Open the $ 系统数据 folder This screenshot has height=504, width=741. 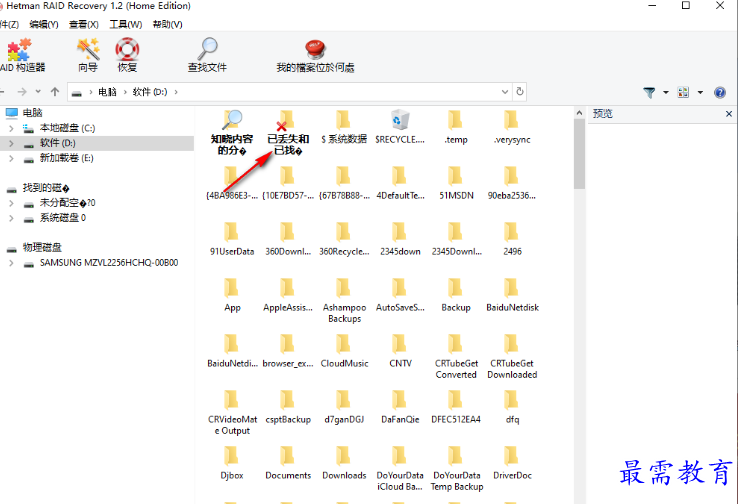point(344,127)
